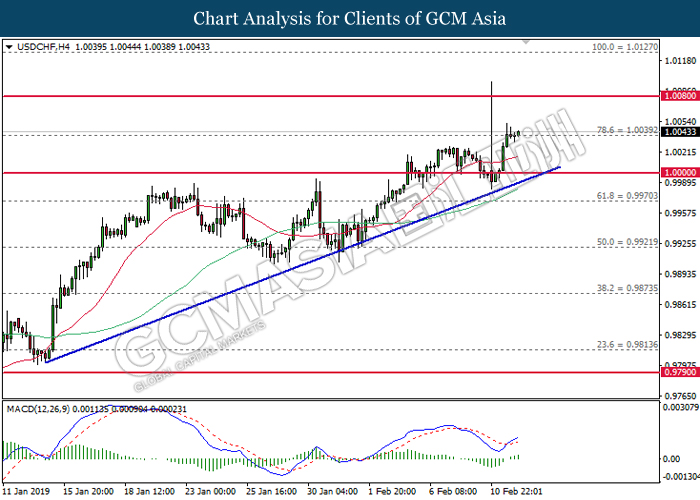Click price axis value 1.00540
This screenshot has width=700, height=500.
[x=680, y=121]
